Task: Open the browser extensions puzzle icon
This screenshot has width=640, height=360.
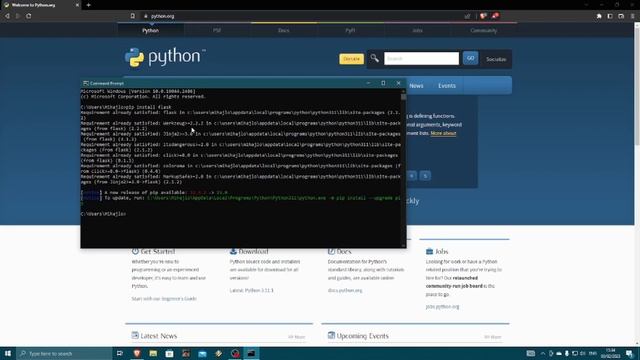Action: (x=599, y=16)
